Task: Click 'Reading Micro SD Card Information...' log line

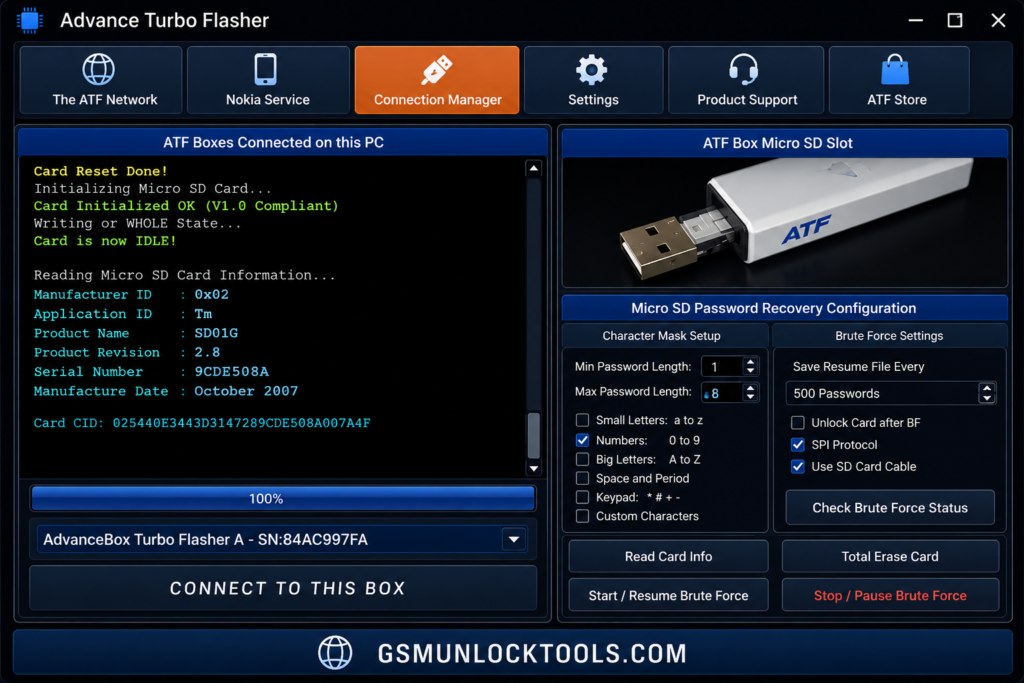Action: (x=185, y=276)
